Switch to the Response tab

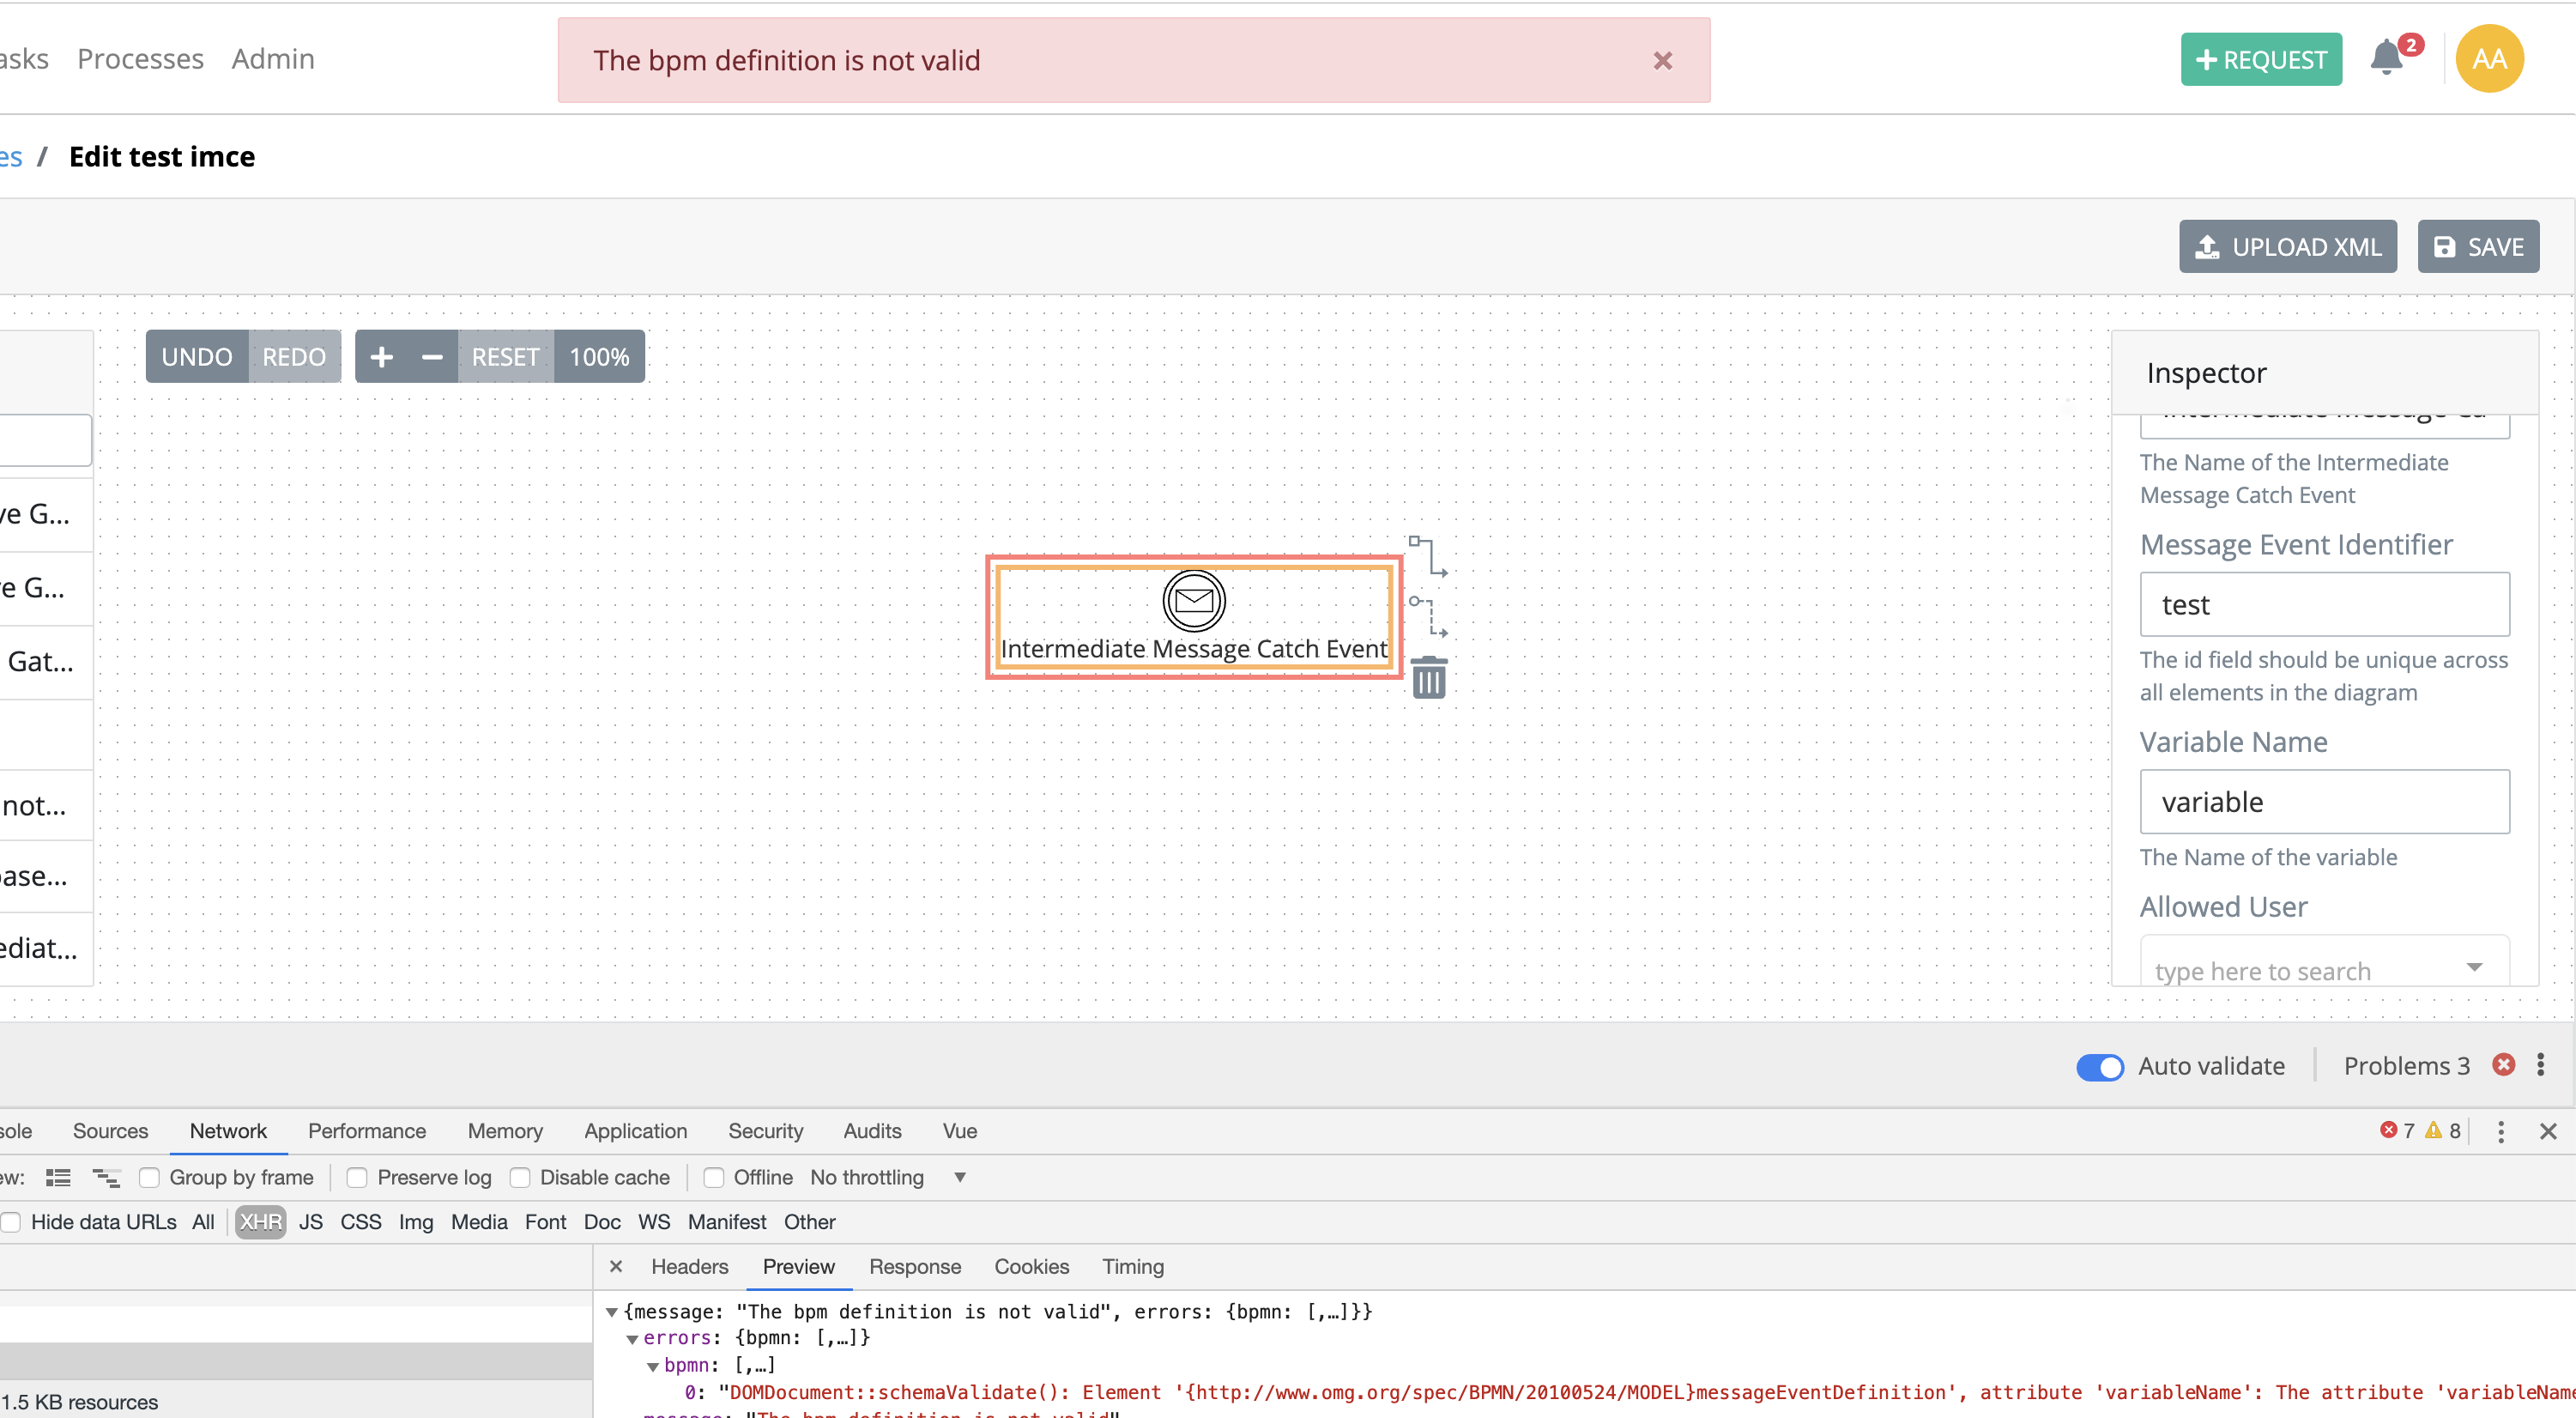914,1266
